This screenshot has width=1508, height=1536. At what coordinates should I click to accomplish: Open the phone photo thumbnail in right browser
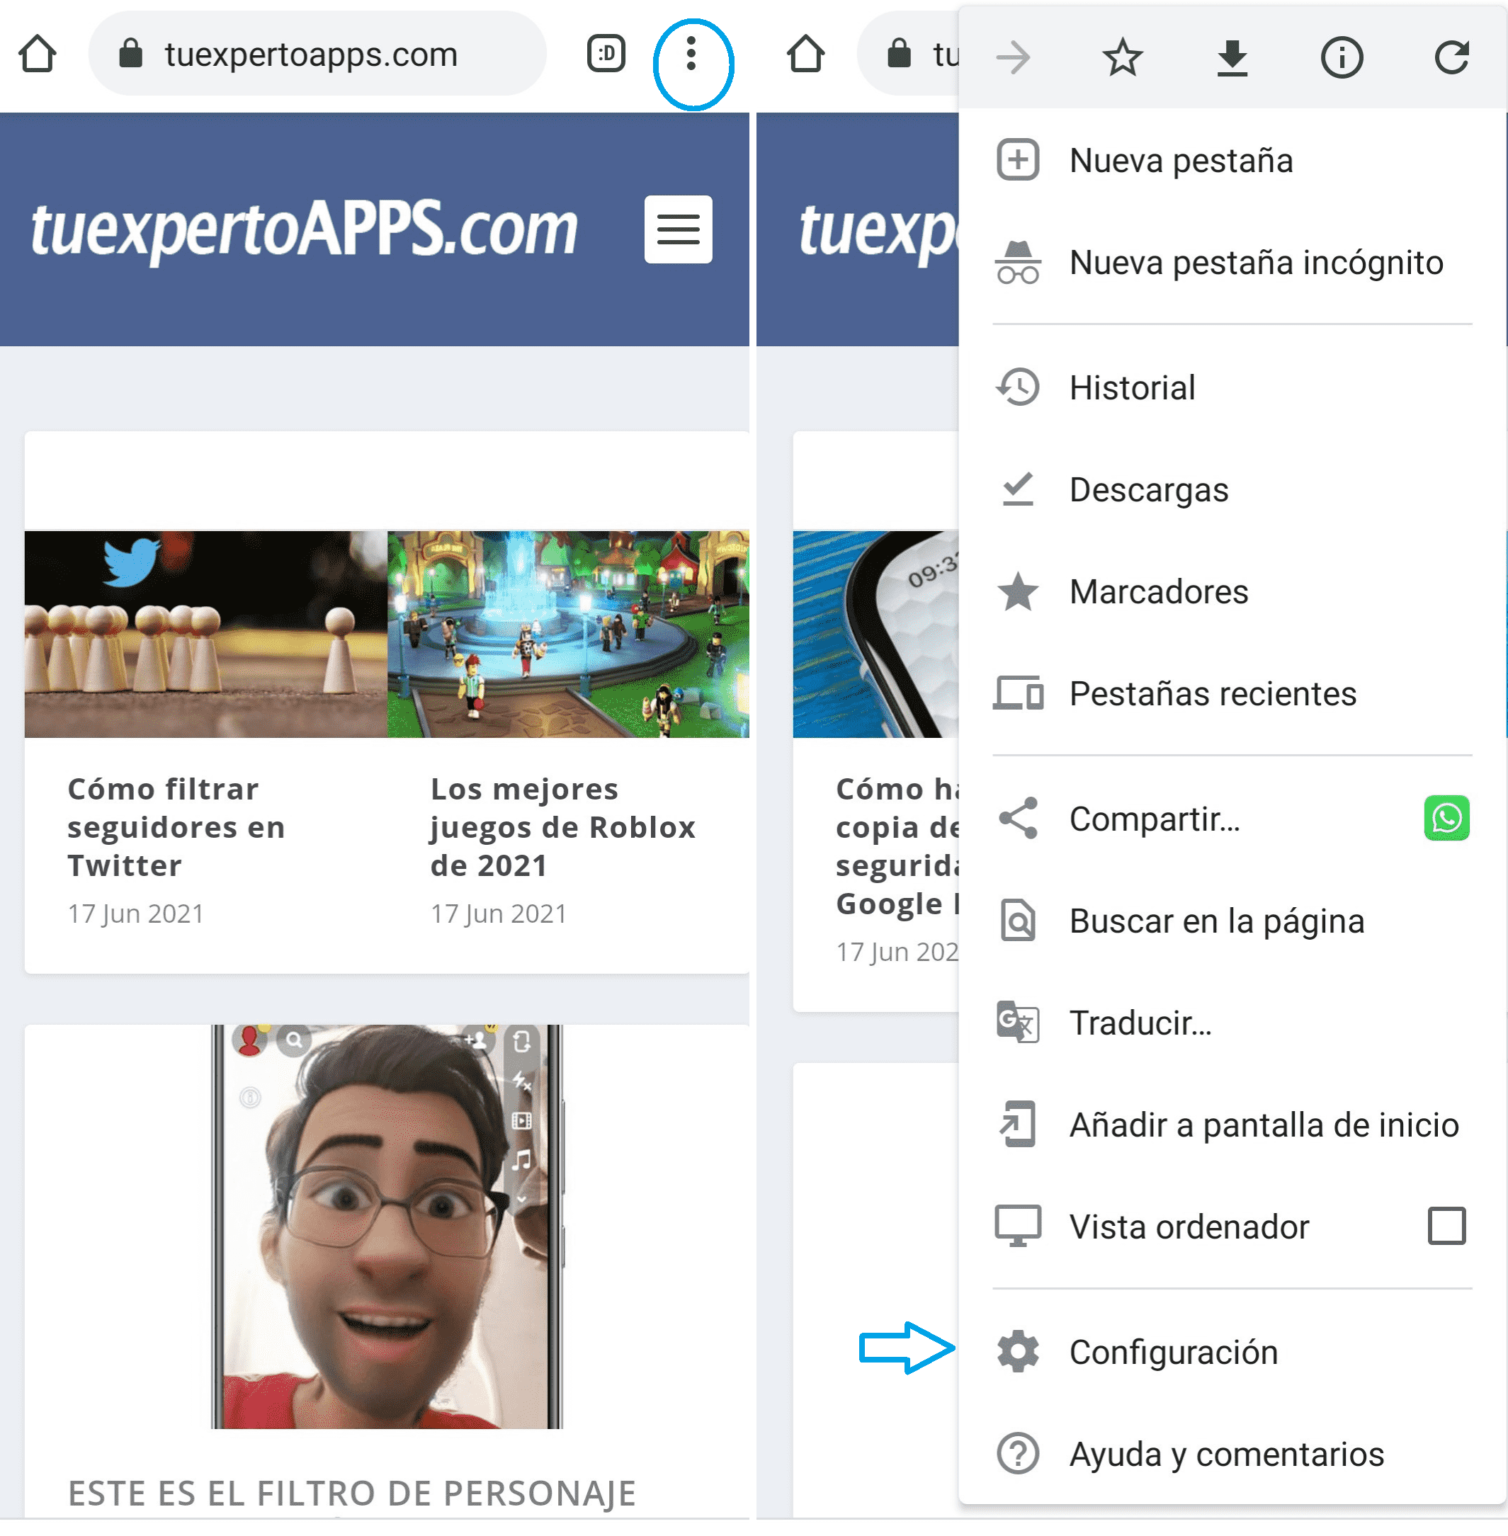[x=876, y=634]
